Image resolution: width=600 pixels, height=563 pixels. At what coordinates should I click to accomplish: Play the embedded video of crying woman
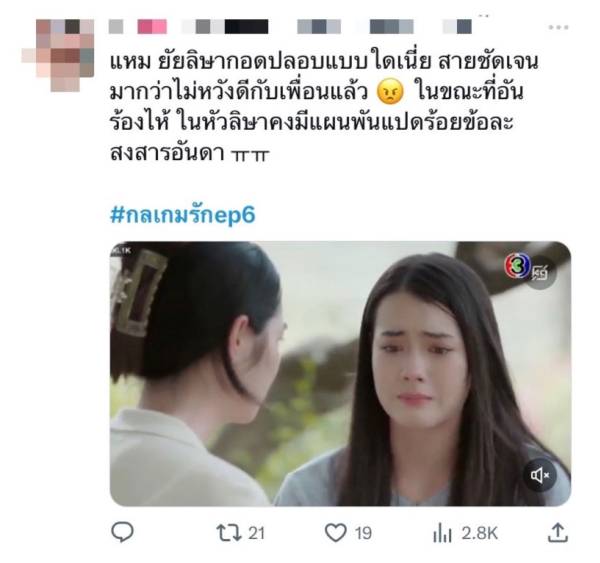[x=340, y=374]
